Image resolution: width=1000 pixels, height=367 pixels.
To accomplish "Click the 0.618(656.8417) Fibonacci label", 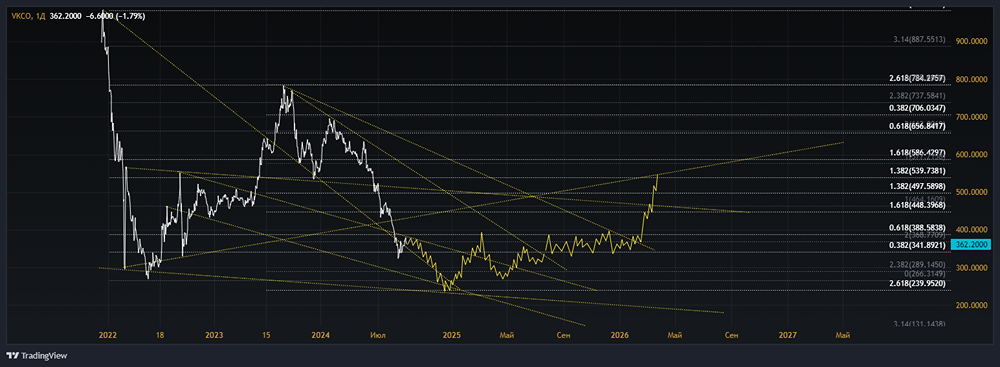I will [917, 126].
